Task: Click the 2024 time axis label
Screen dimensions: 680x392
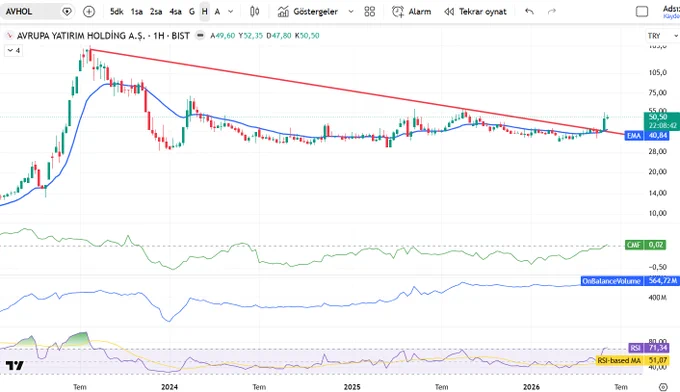Action: (x=169, y=387)
